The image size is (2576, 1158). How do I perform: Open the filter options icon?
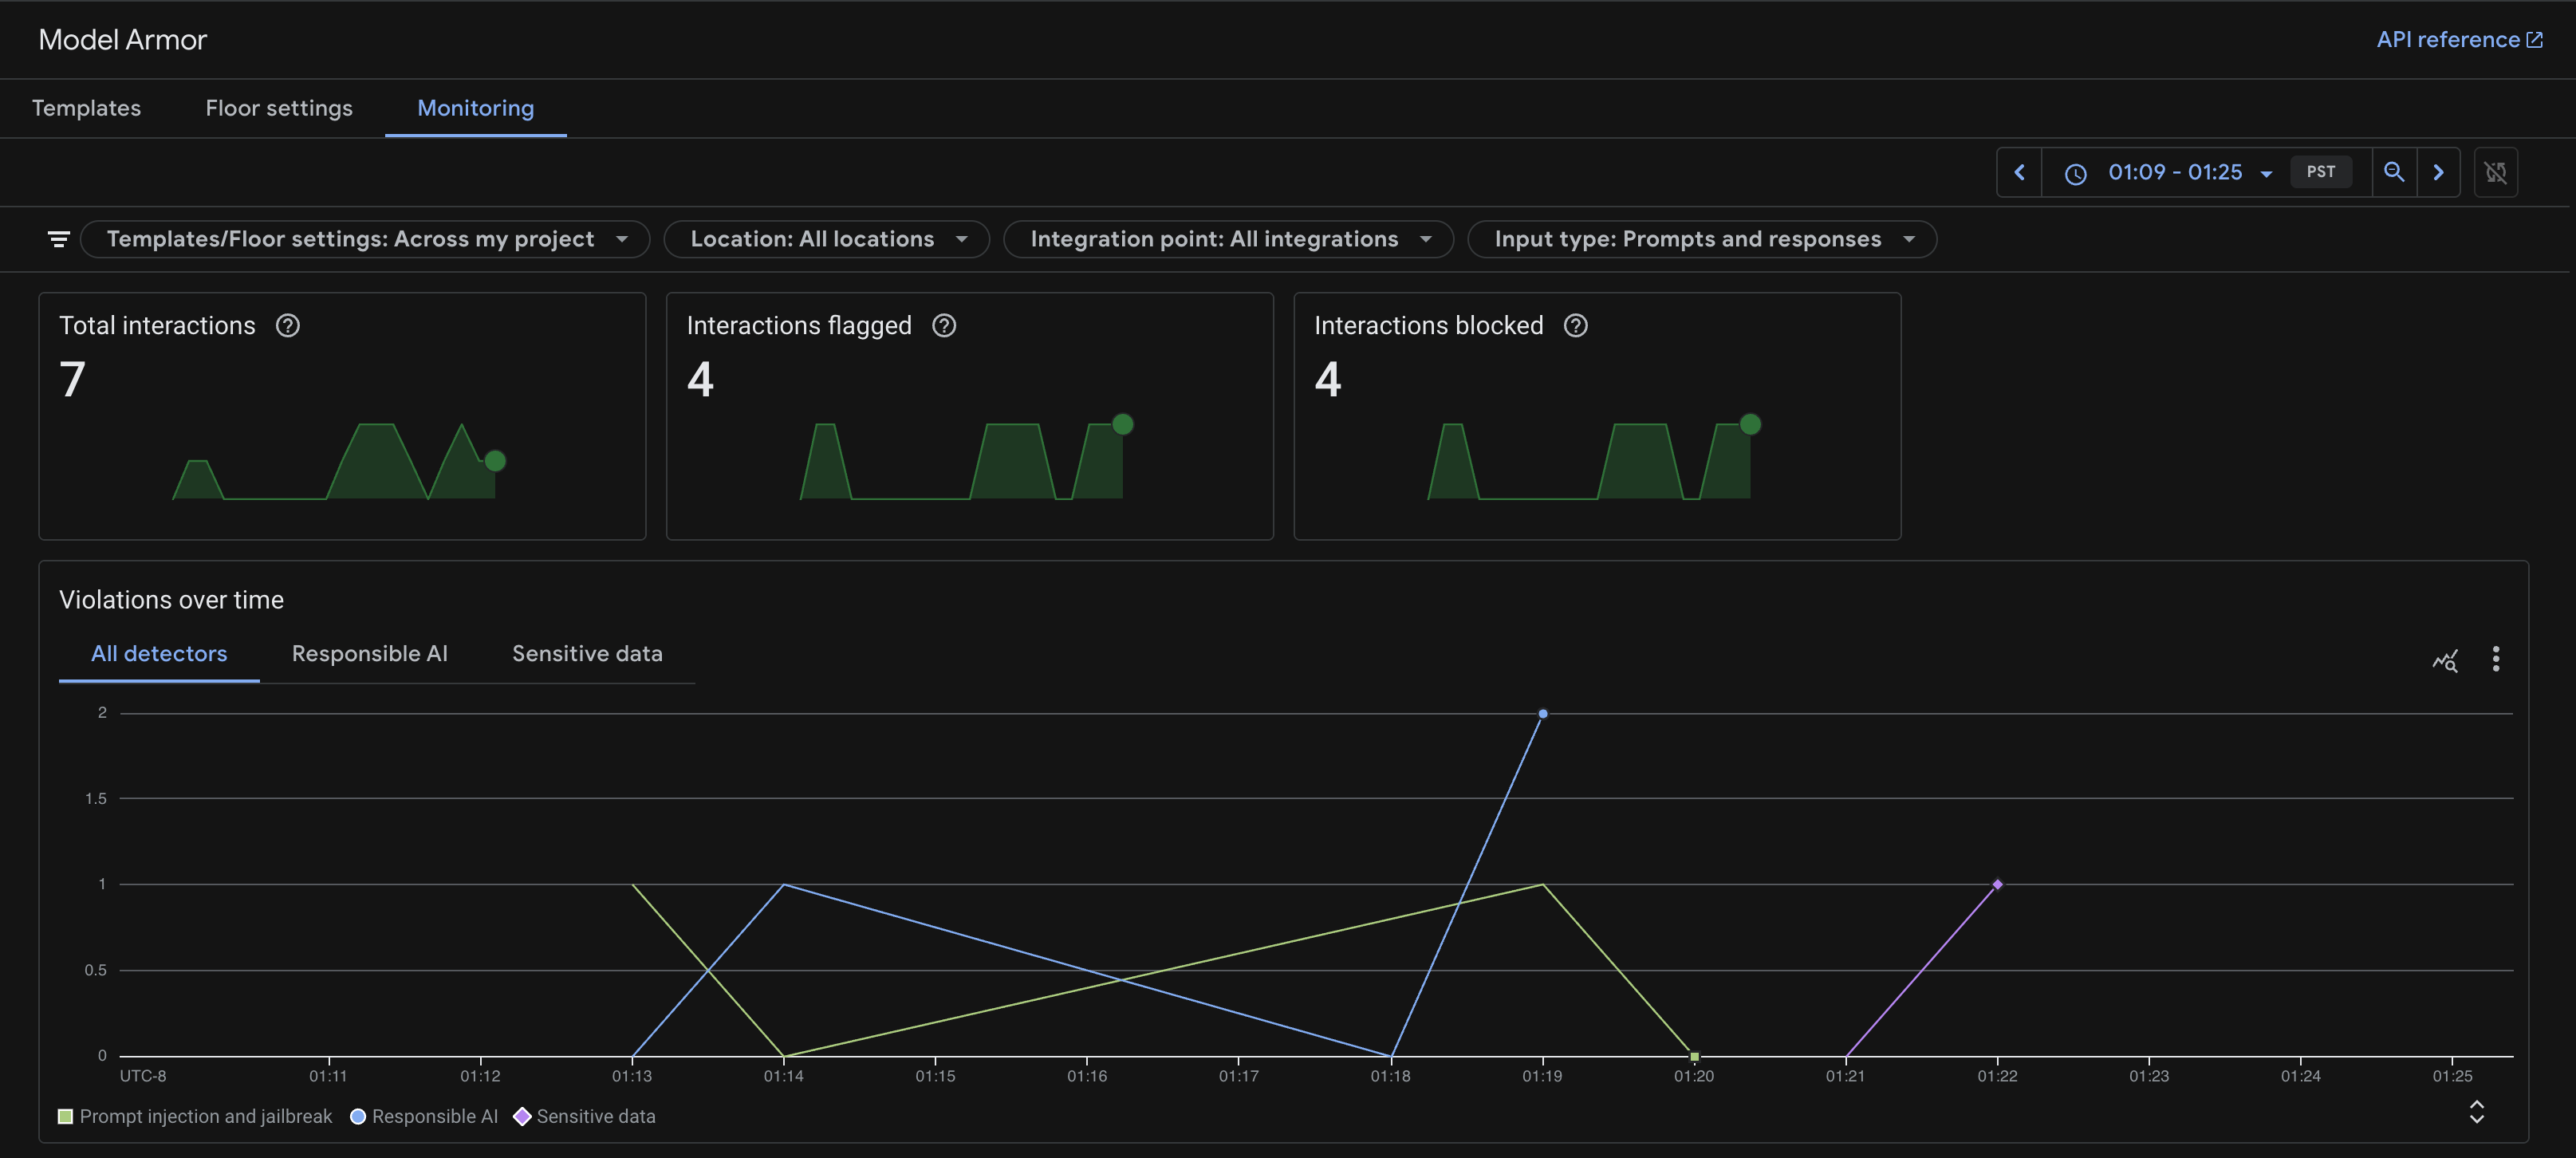click(58, 239)
